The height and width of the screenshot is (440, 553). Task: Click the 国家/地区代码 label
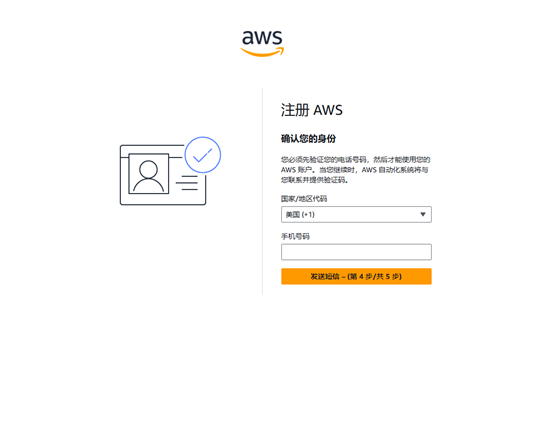coord(304,199)
